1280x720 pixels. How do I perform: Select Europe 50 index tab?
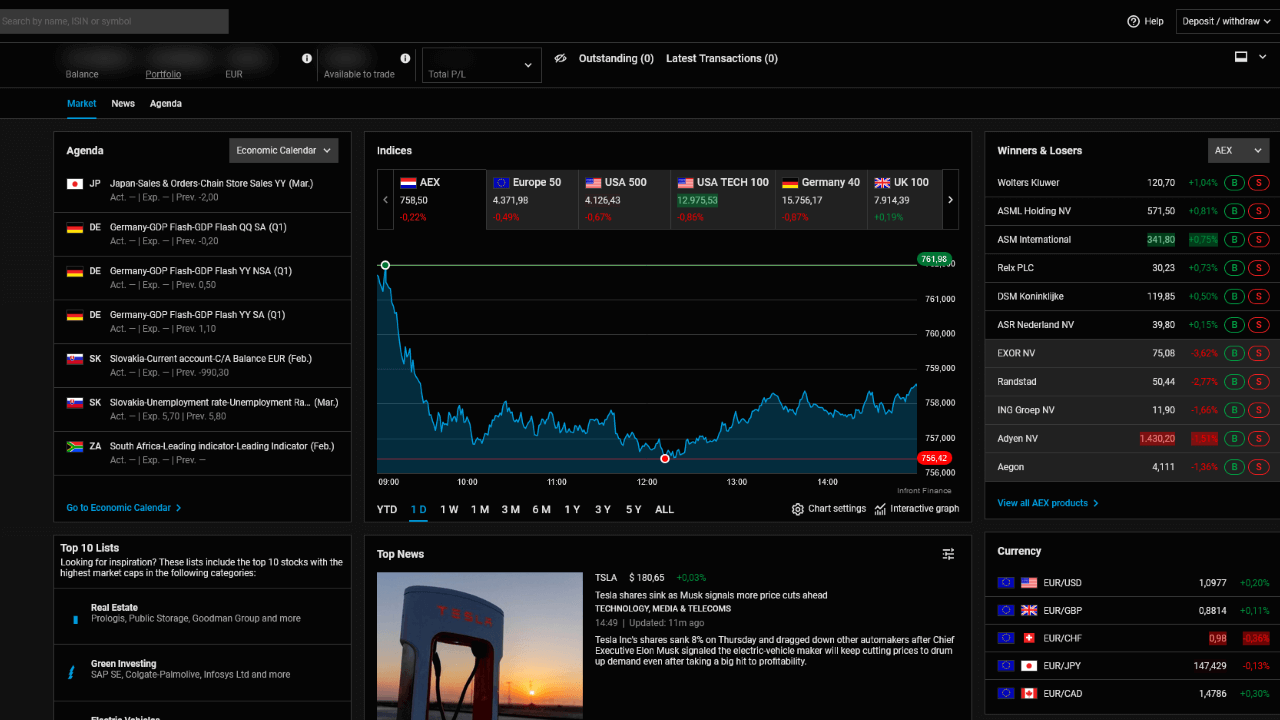pyautogui.click(x=532, y=199)
